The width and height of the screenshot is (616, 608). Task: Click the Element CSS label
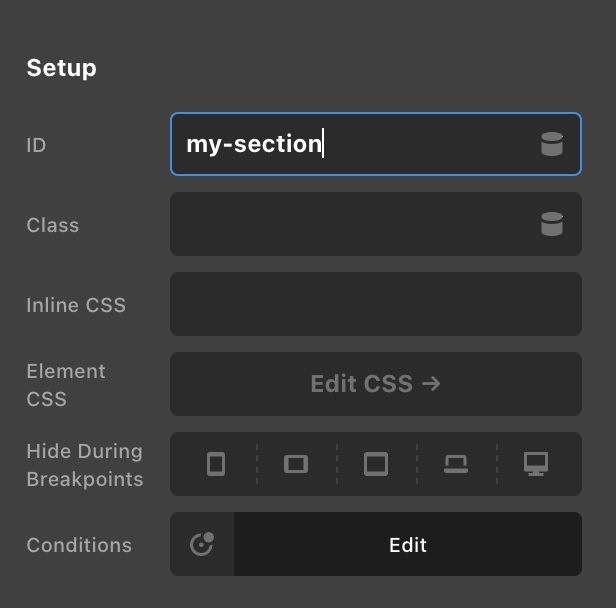point(66,385)
